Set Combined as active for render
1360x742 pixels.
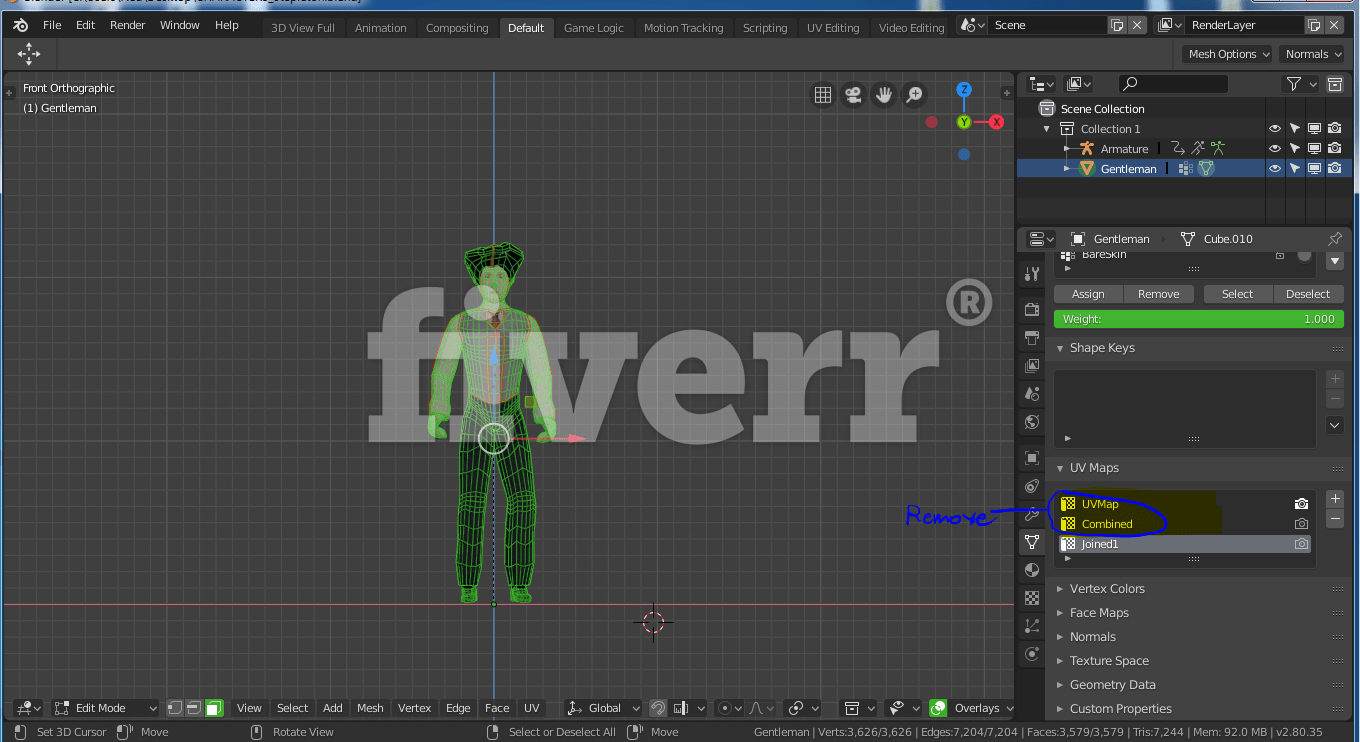(x=1301, y=524)
